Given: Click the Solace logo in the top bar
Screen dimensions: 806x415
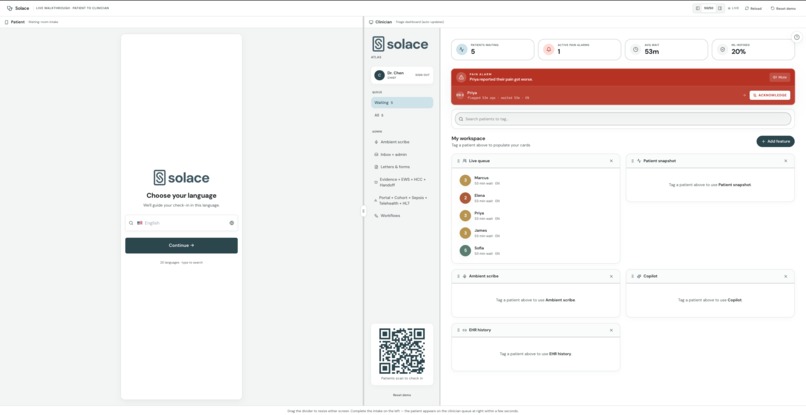Looking at the screenshot, I should (x=18, y=8).
